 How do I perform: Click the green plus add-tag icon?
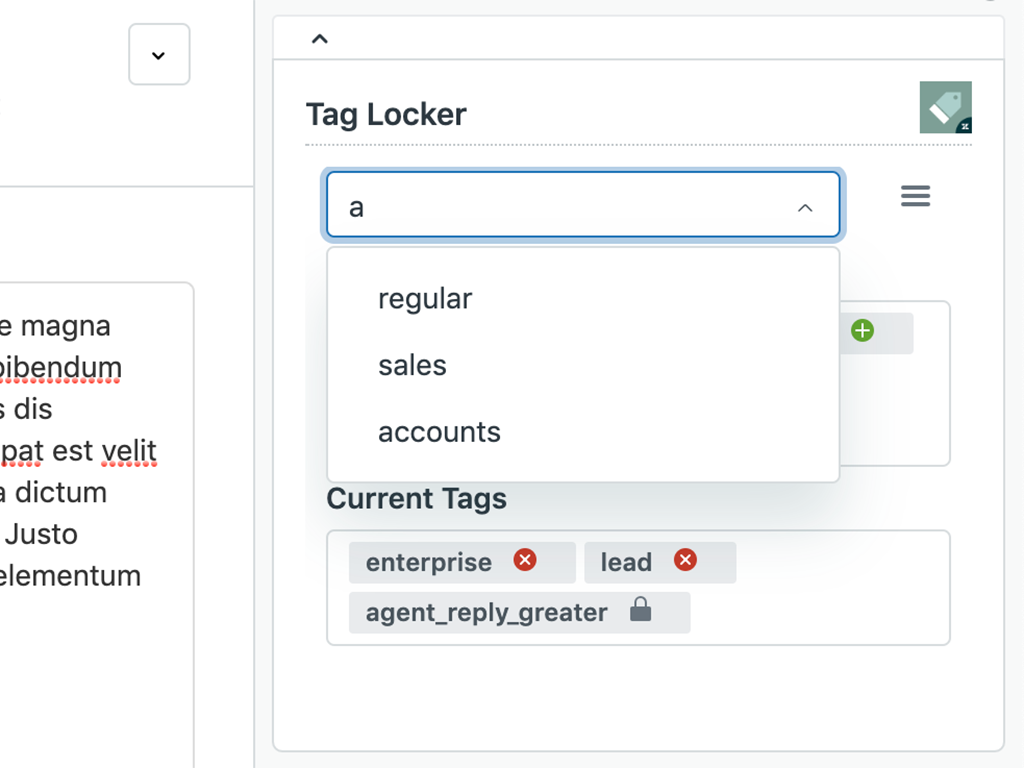[862, 330]
